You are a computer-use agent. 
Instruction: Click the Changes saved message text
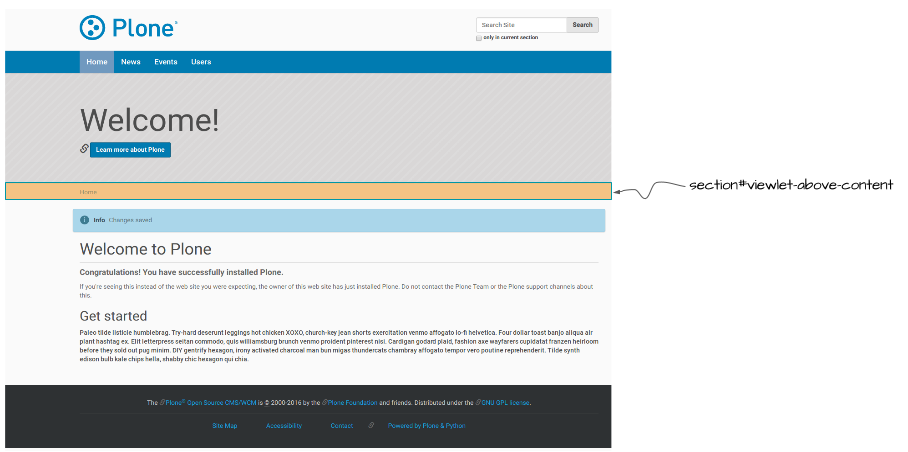tap(130, 220)
